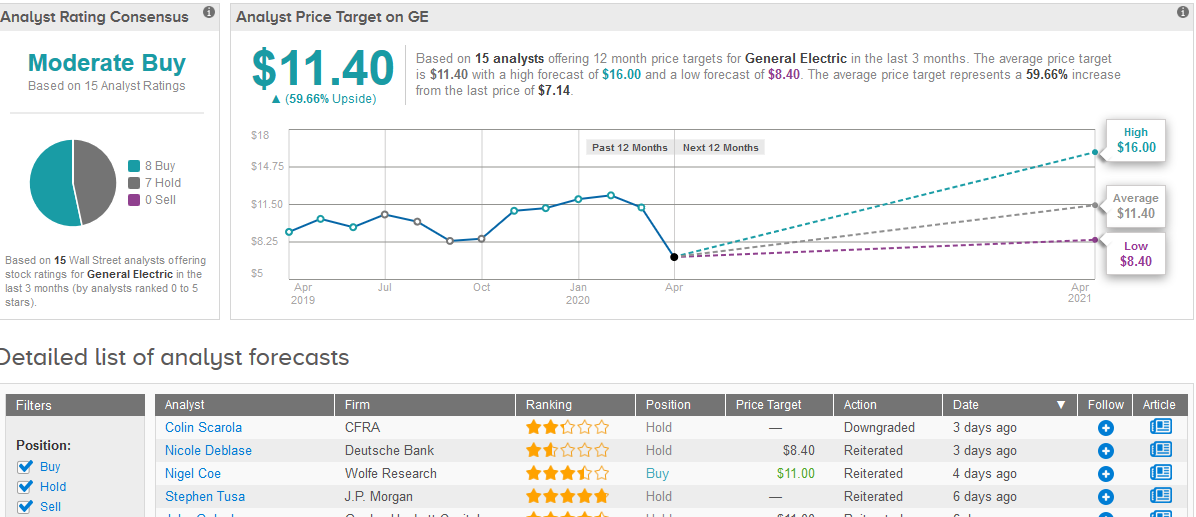
Task: Uncheck the Buy position filter
Action: [x=26, y=467]
